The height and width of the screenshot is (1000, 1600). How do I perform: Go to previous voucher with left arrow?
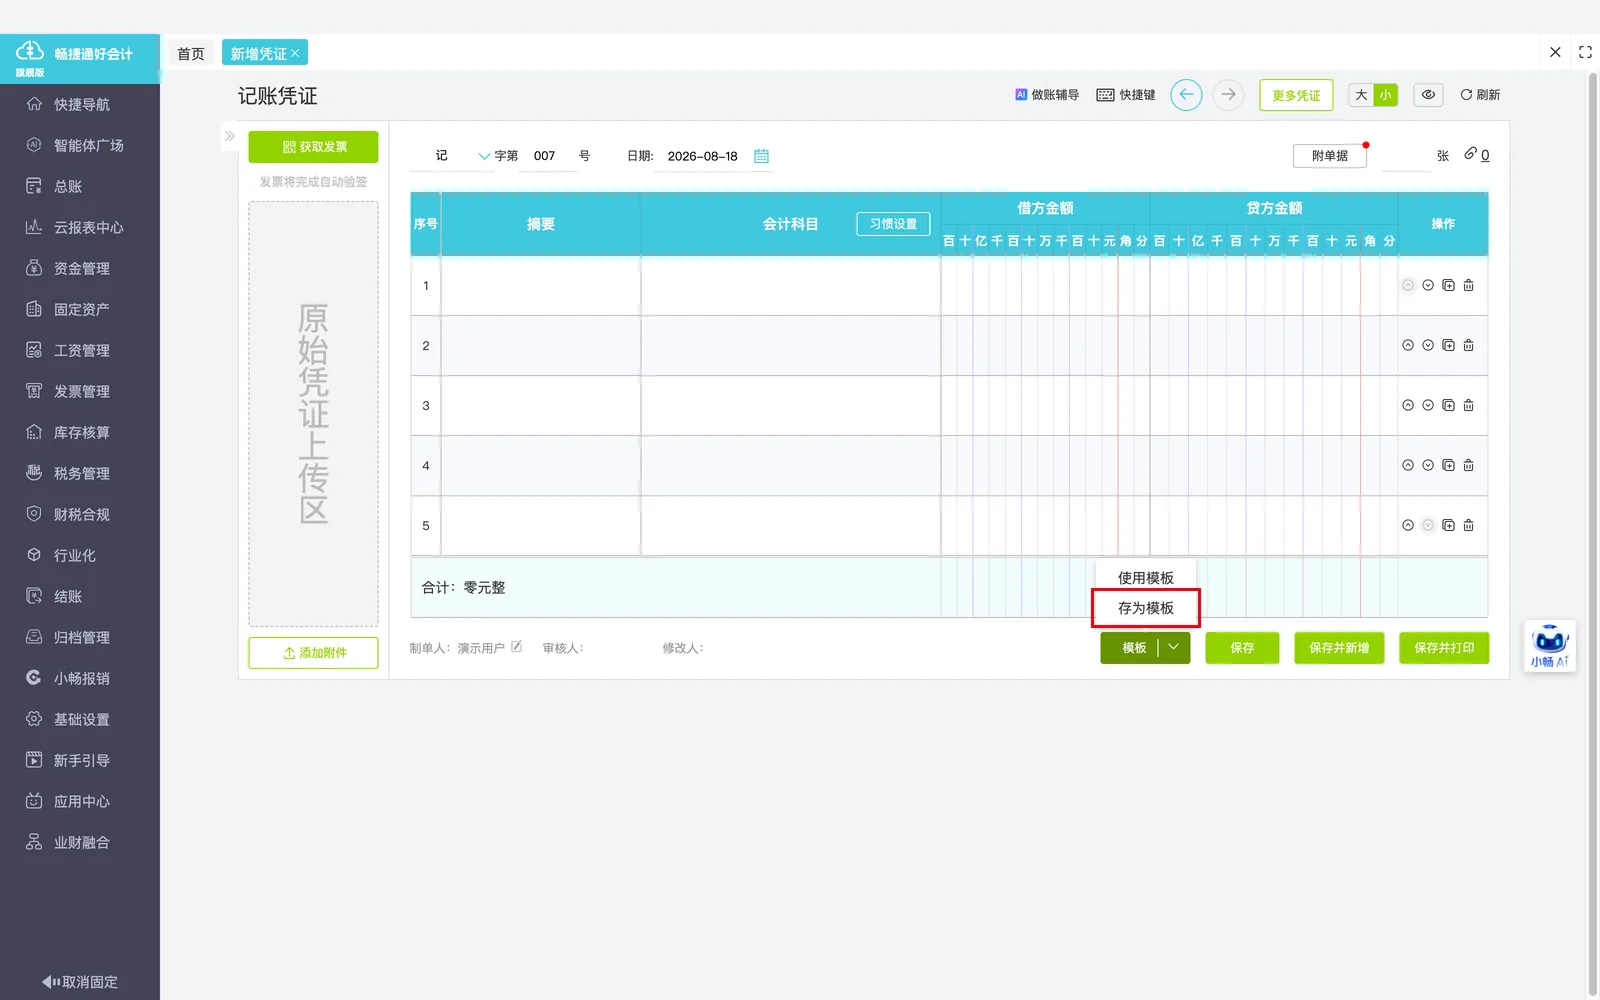coord(1186,95)
